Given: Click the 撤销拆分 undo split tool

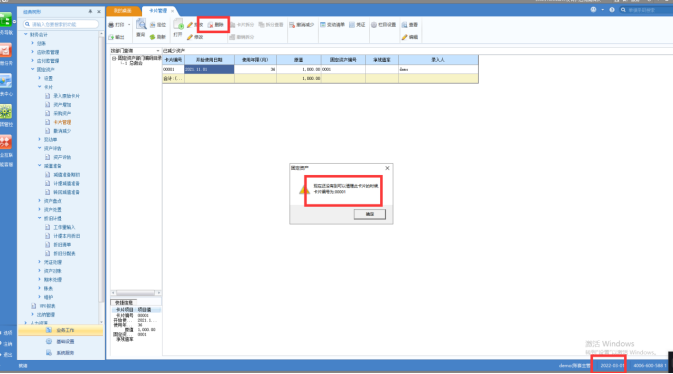Looking at the screenshot, I should (242, 37).
